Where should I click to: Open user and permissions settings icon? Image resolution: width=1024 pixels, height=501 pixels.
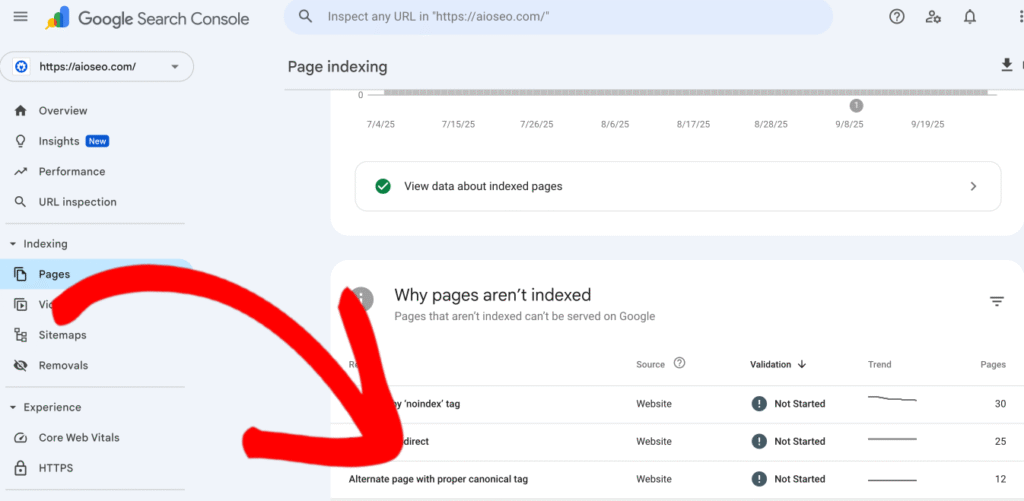pyautogui.click(x=933, y=17)
